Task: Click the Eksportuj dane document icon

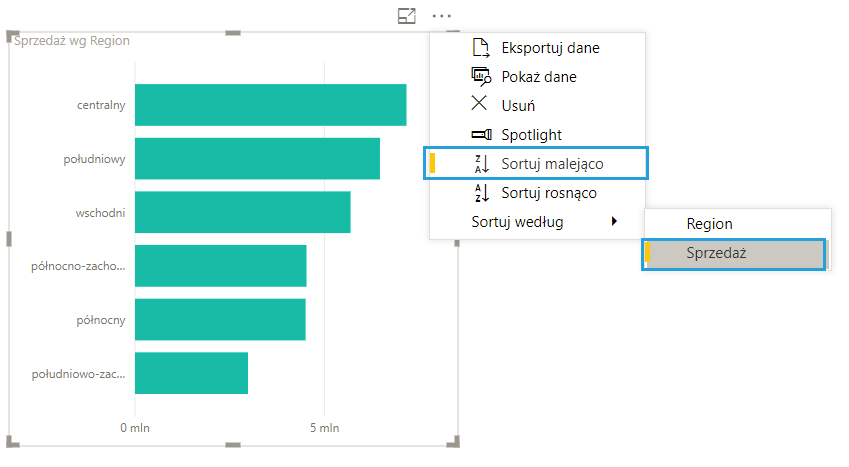Action: pyautogui.click(x=480, y=47)
